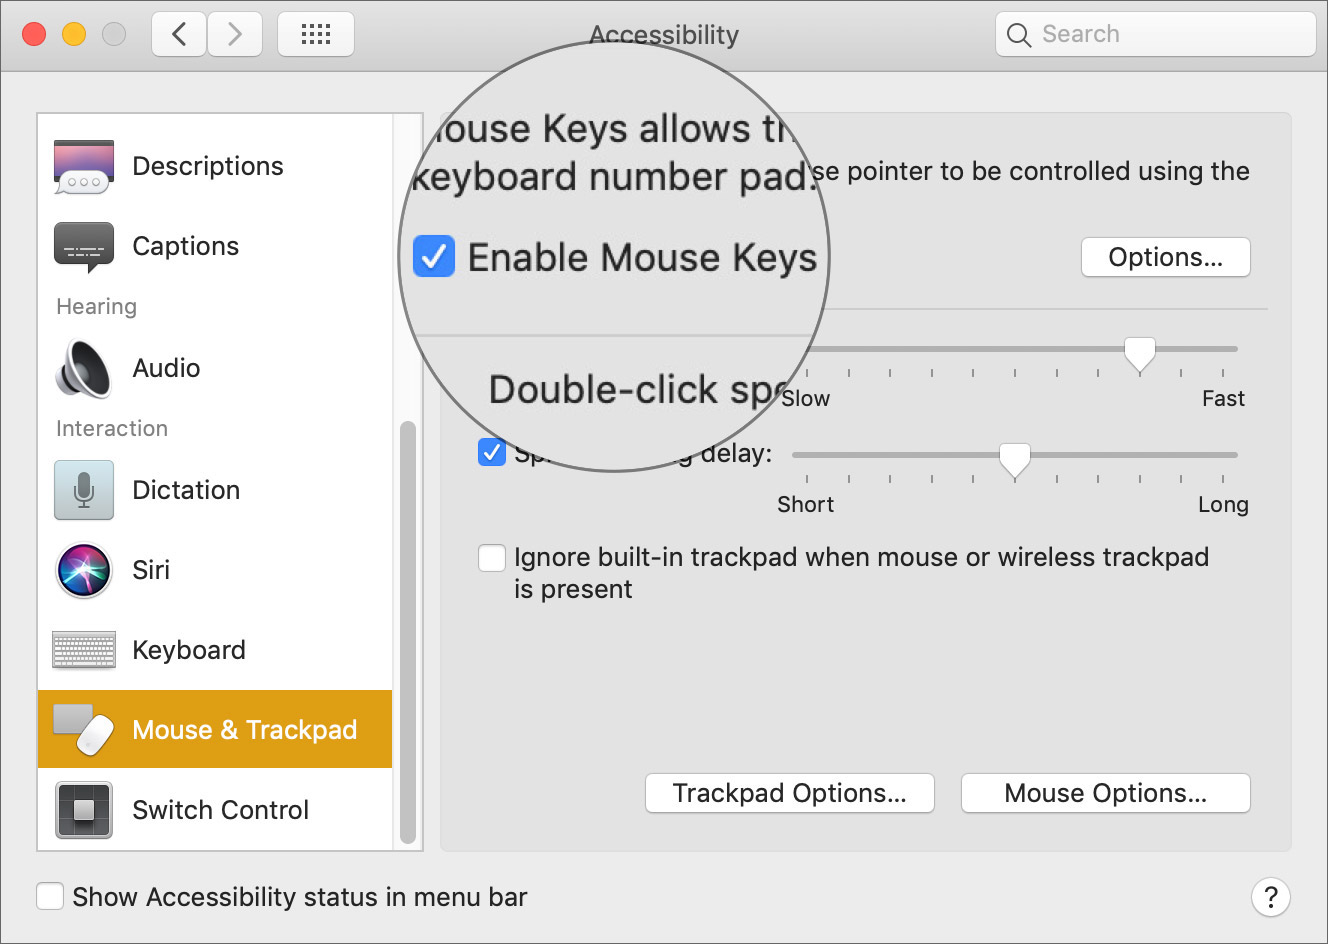
Task: Click the back navigation chevron
Action: click(x=178, y=33)
